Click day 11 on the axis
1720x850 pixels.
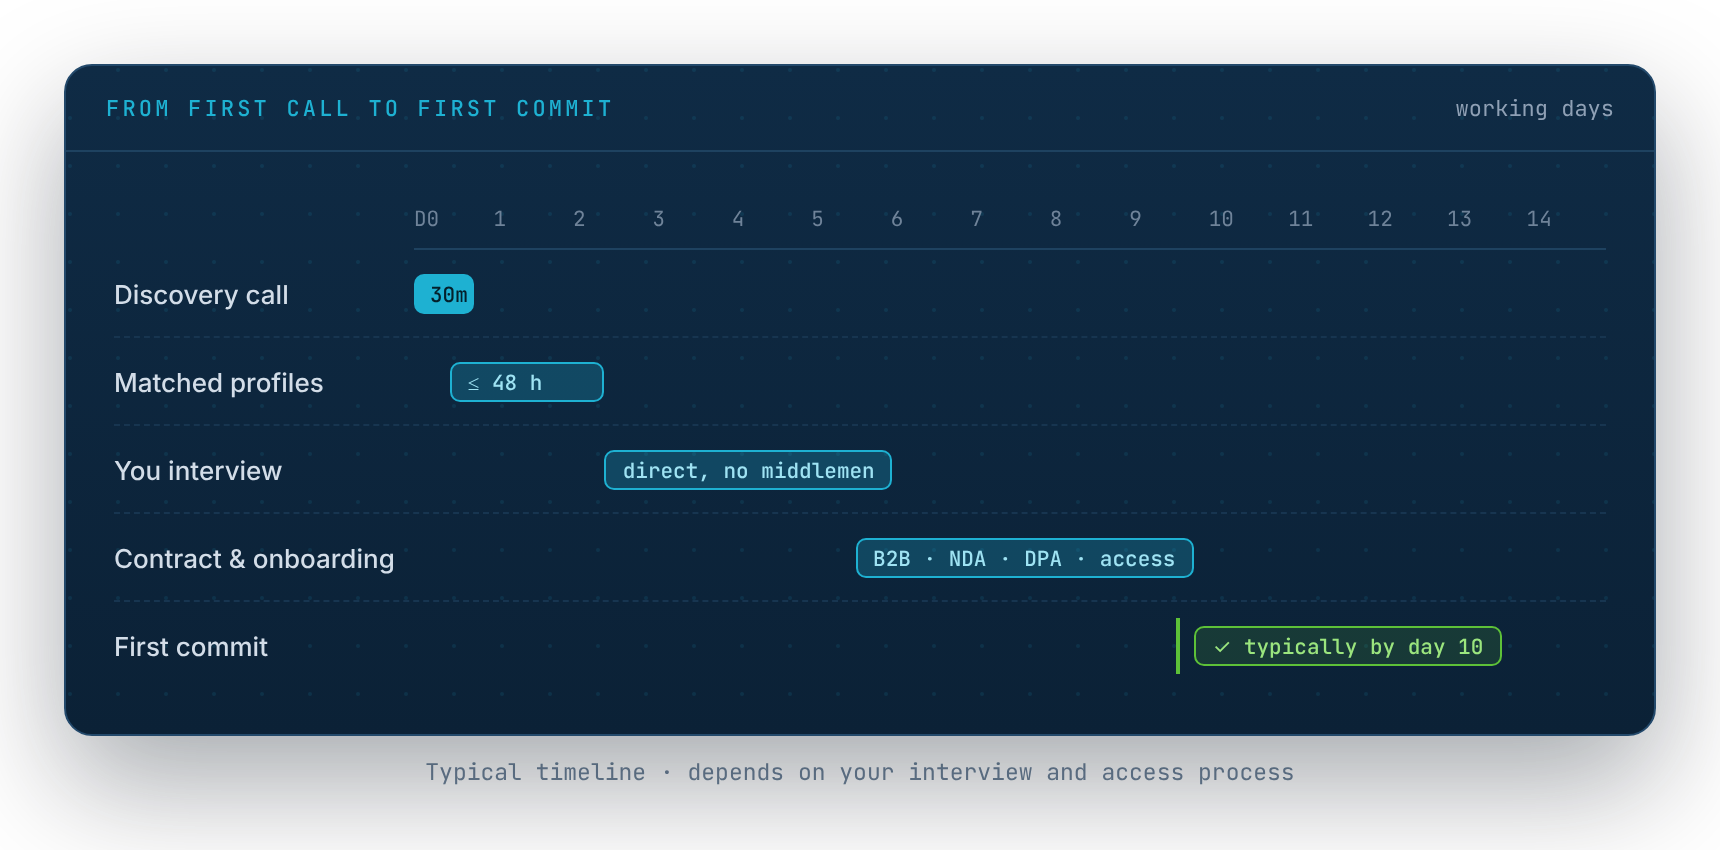tap(1301, 219)
